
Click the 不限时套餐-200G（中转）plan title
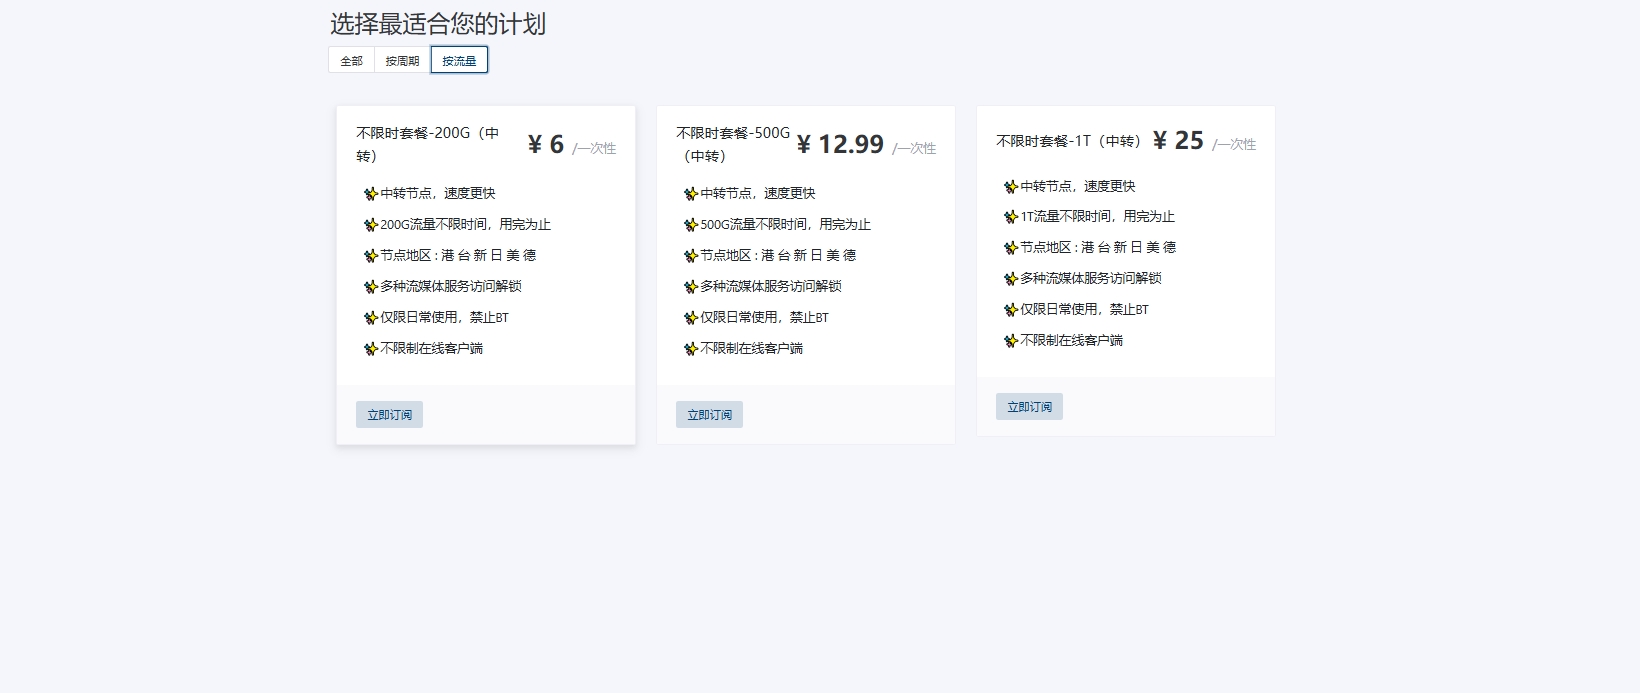[x=428, y=144]
